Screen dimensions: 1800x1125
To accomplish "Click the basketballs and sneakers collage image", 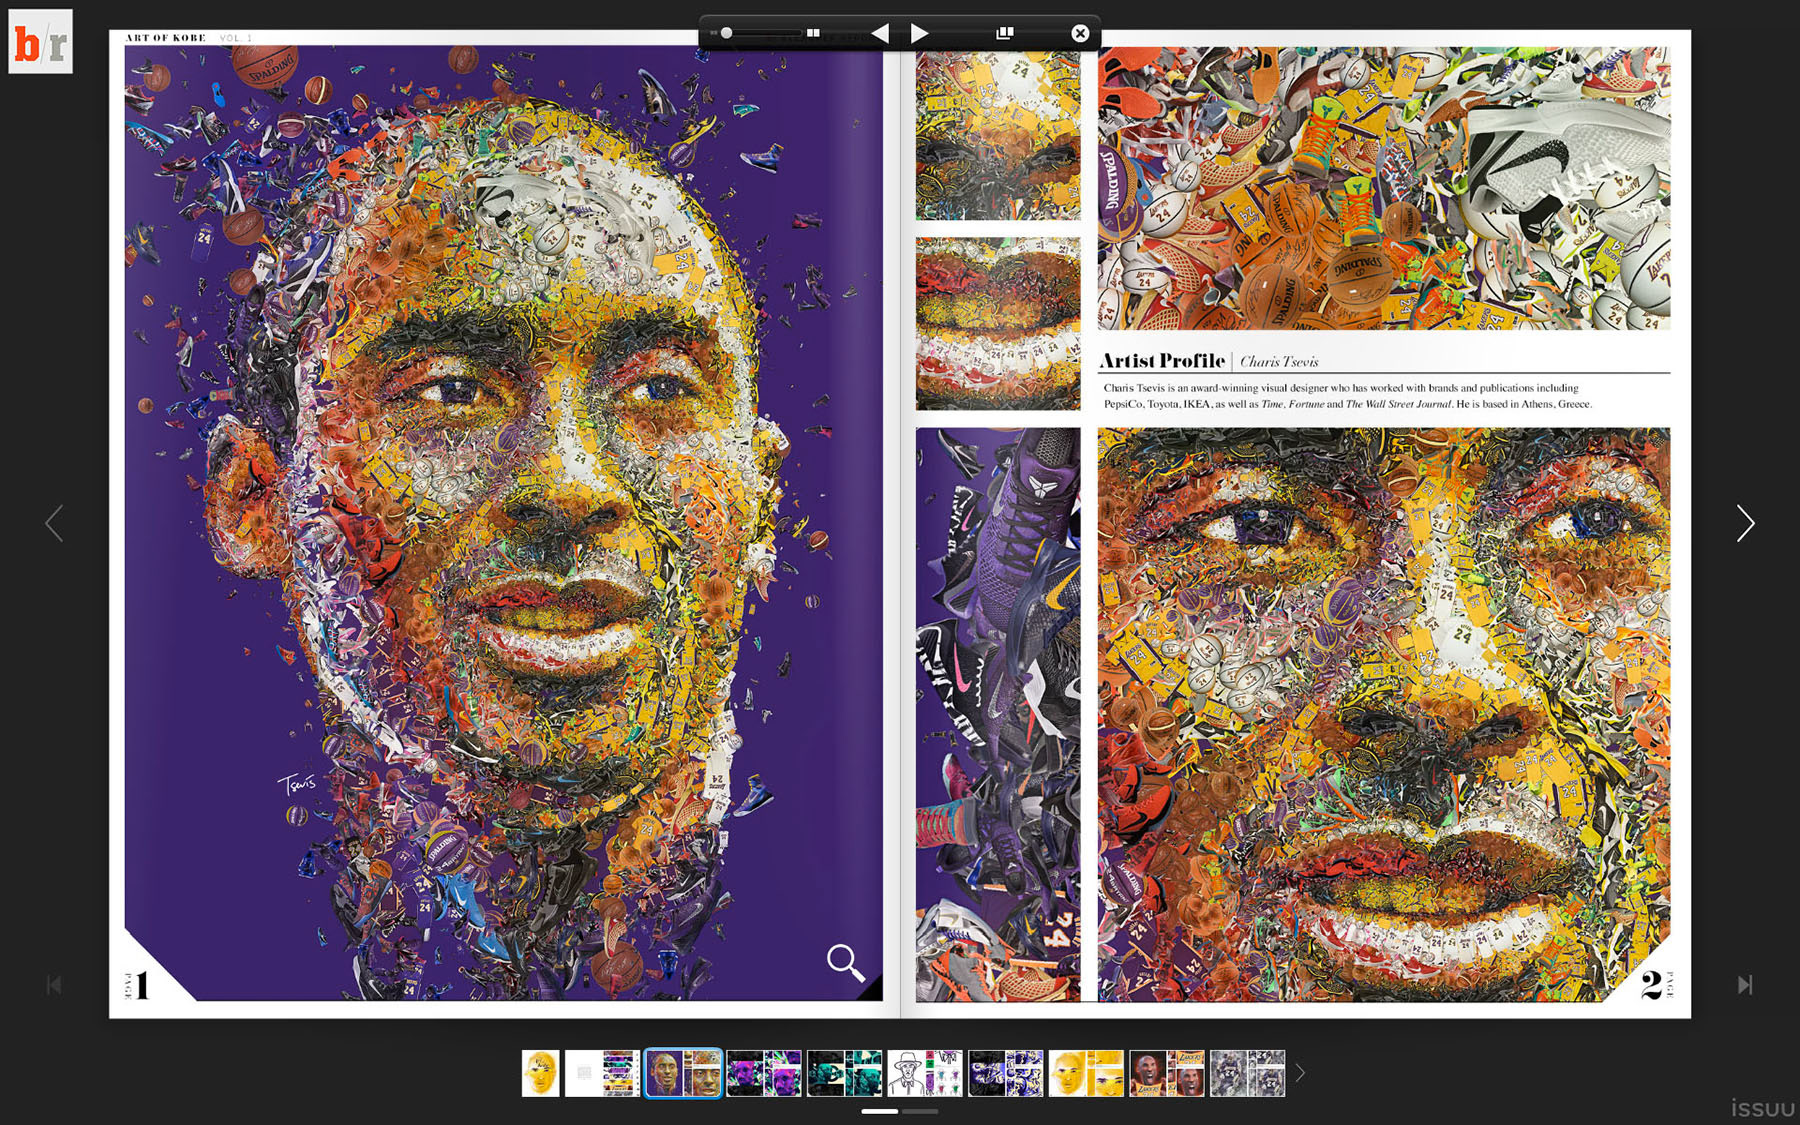I will pyautogui.click(x=1384, y=188).
